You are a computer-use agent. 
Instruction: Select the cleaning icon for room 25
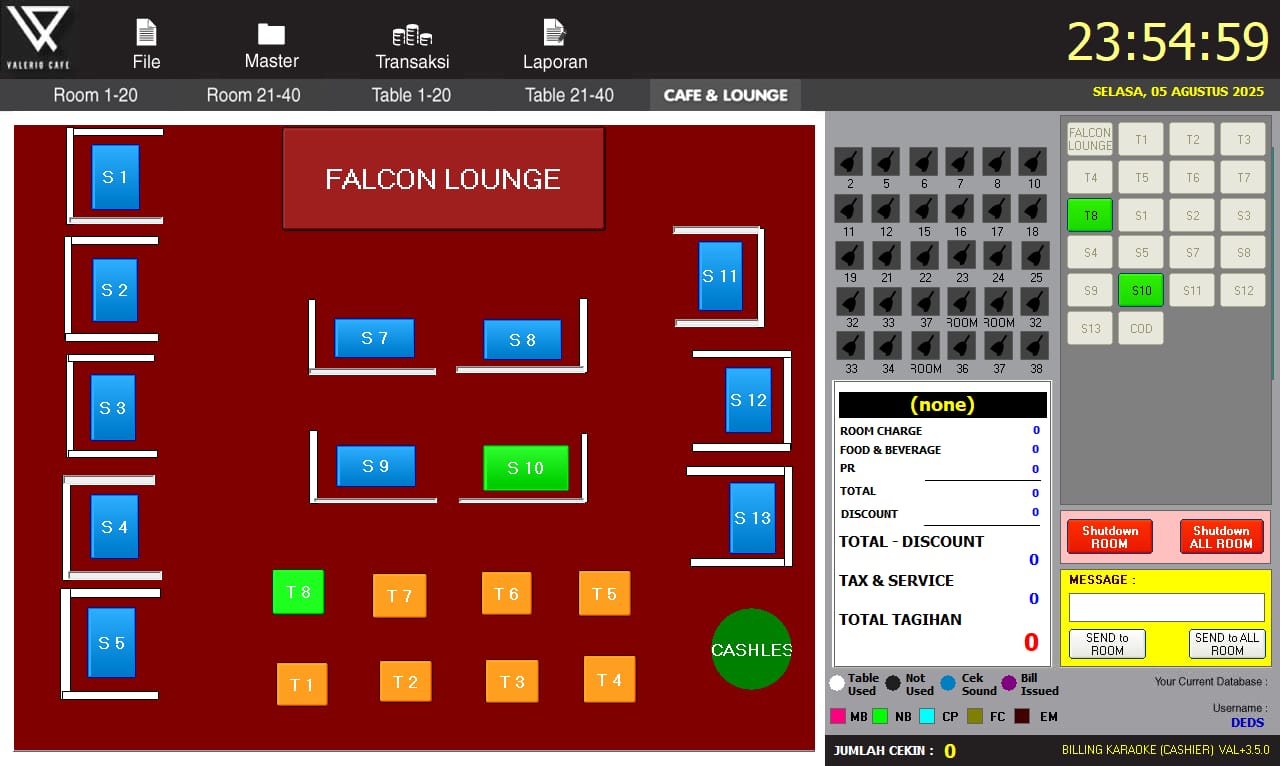[x=1035, y=256]
